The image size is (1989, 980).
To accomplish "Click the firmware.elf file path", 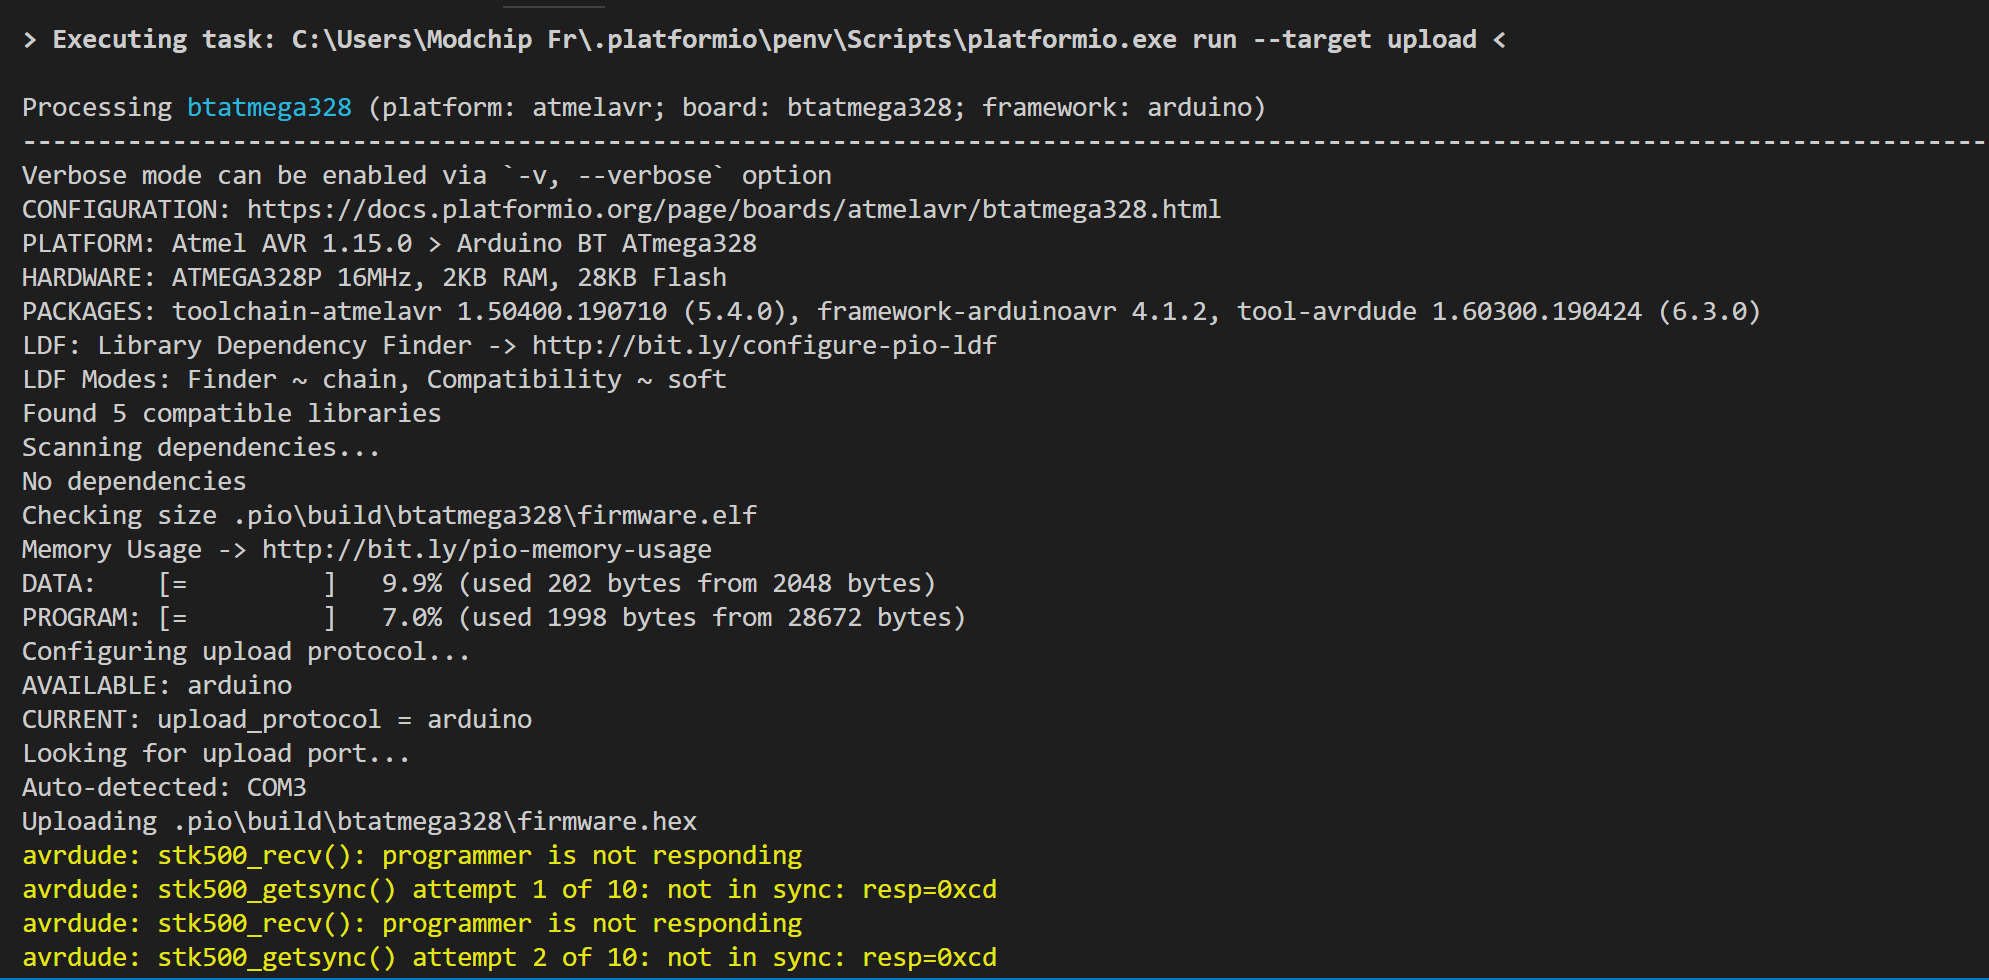I will pyautogui.click(x=495, y=515).
